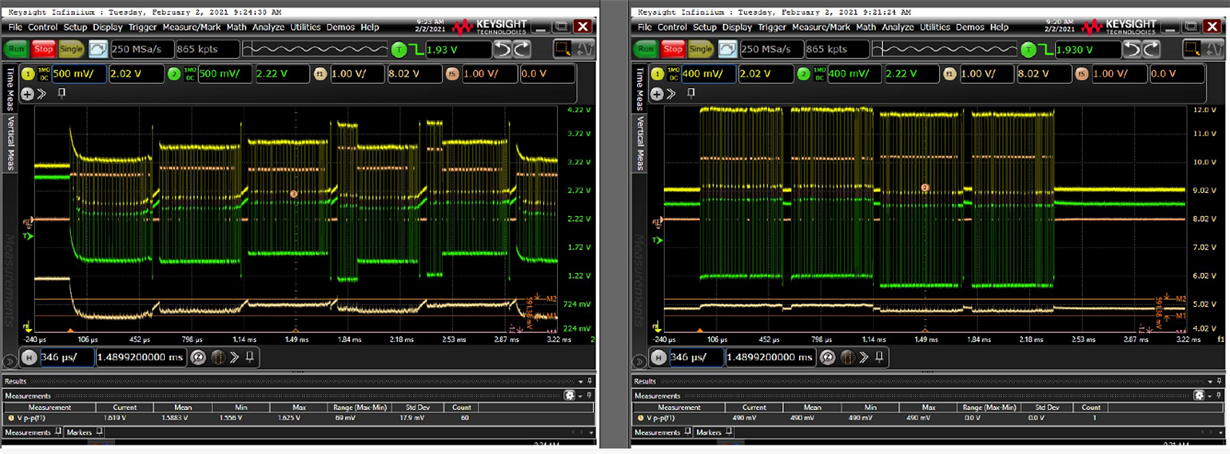
Task: Click timebase field 346 µs/ in left window
Action: (67, 358)
